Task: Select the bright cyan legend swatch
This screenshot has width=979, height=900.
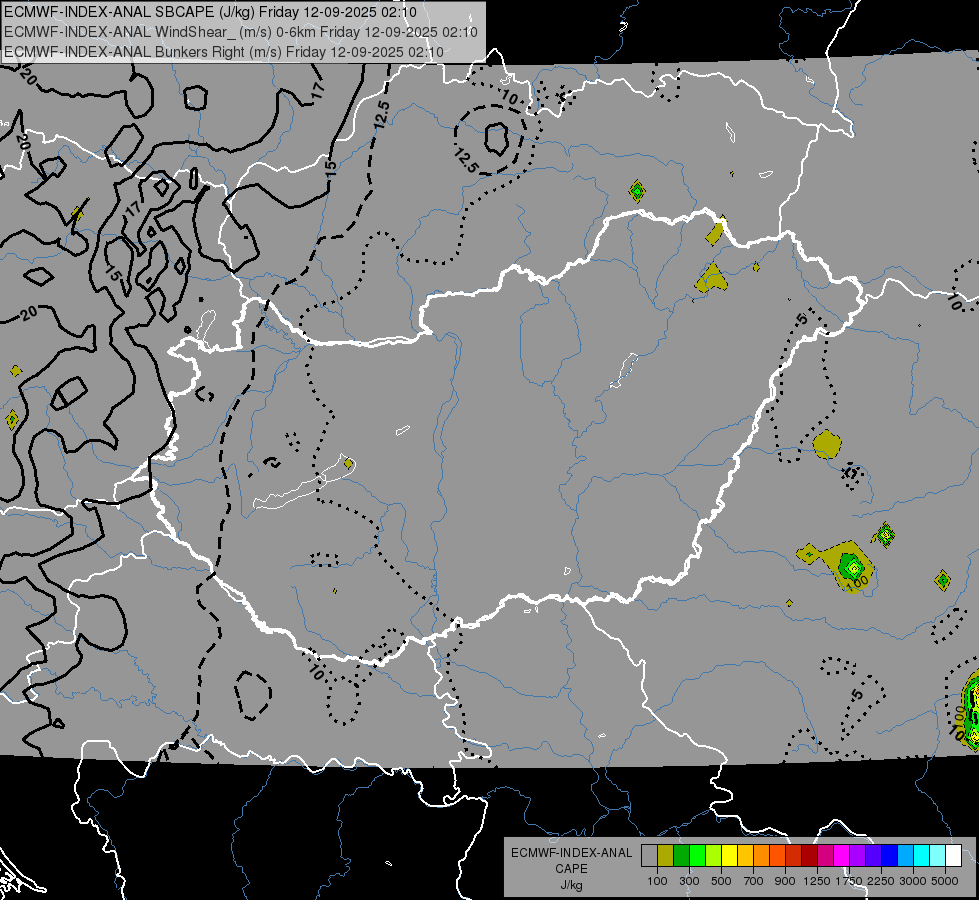Action: click(922, 856)
